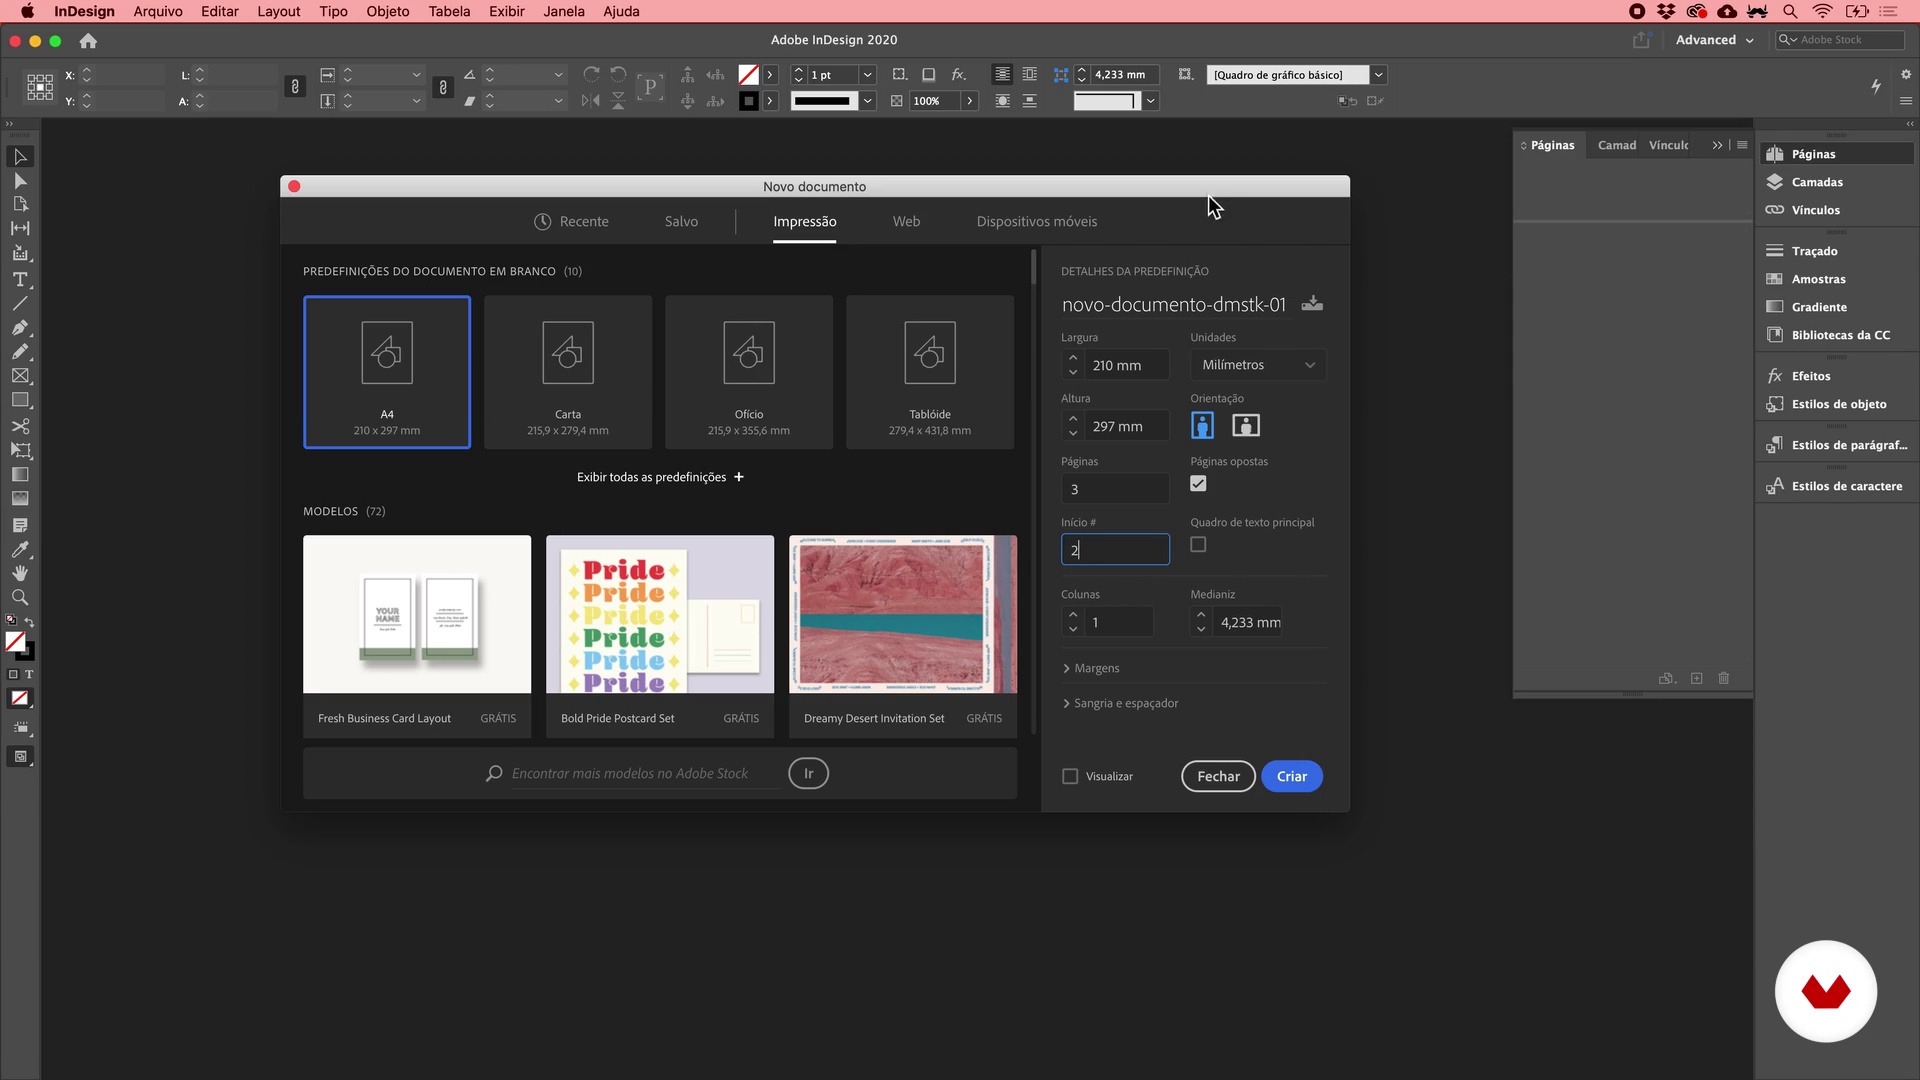This screenshot has width=1920, height=1080.
Task: Click the Criar button
Action: click(x=1291, y=776)
